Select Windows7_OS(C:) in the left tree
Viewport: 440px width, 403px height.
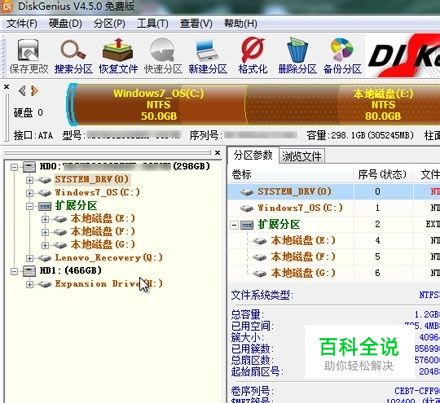click(x=97, y=192)
